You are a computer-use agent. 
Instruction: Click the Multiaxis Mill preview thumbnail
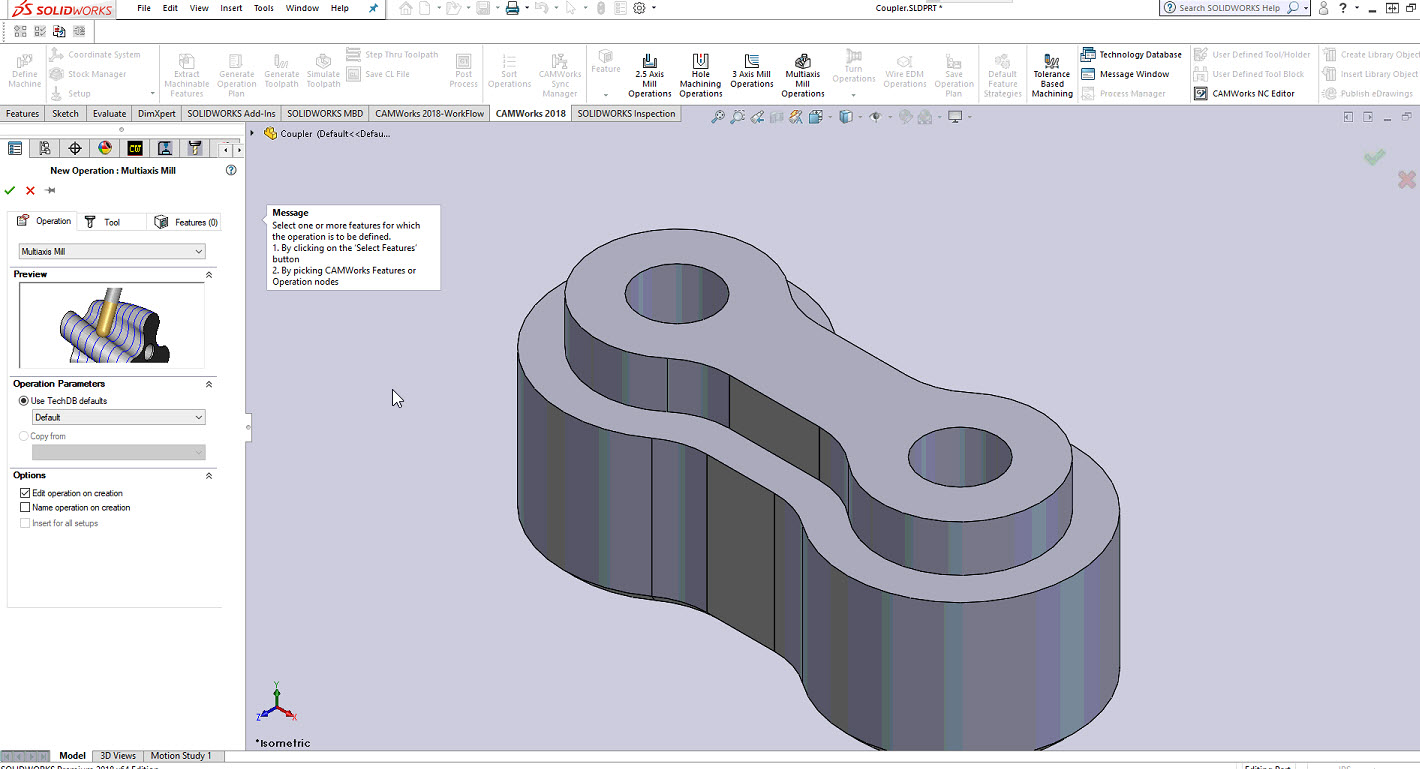point(112,325)
